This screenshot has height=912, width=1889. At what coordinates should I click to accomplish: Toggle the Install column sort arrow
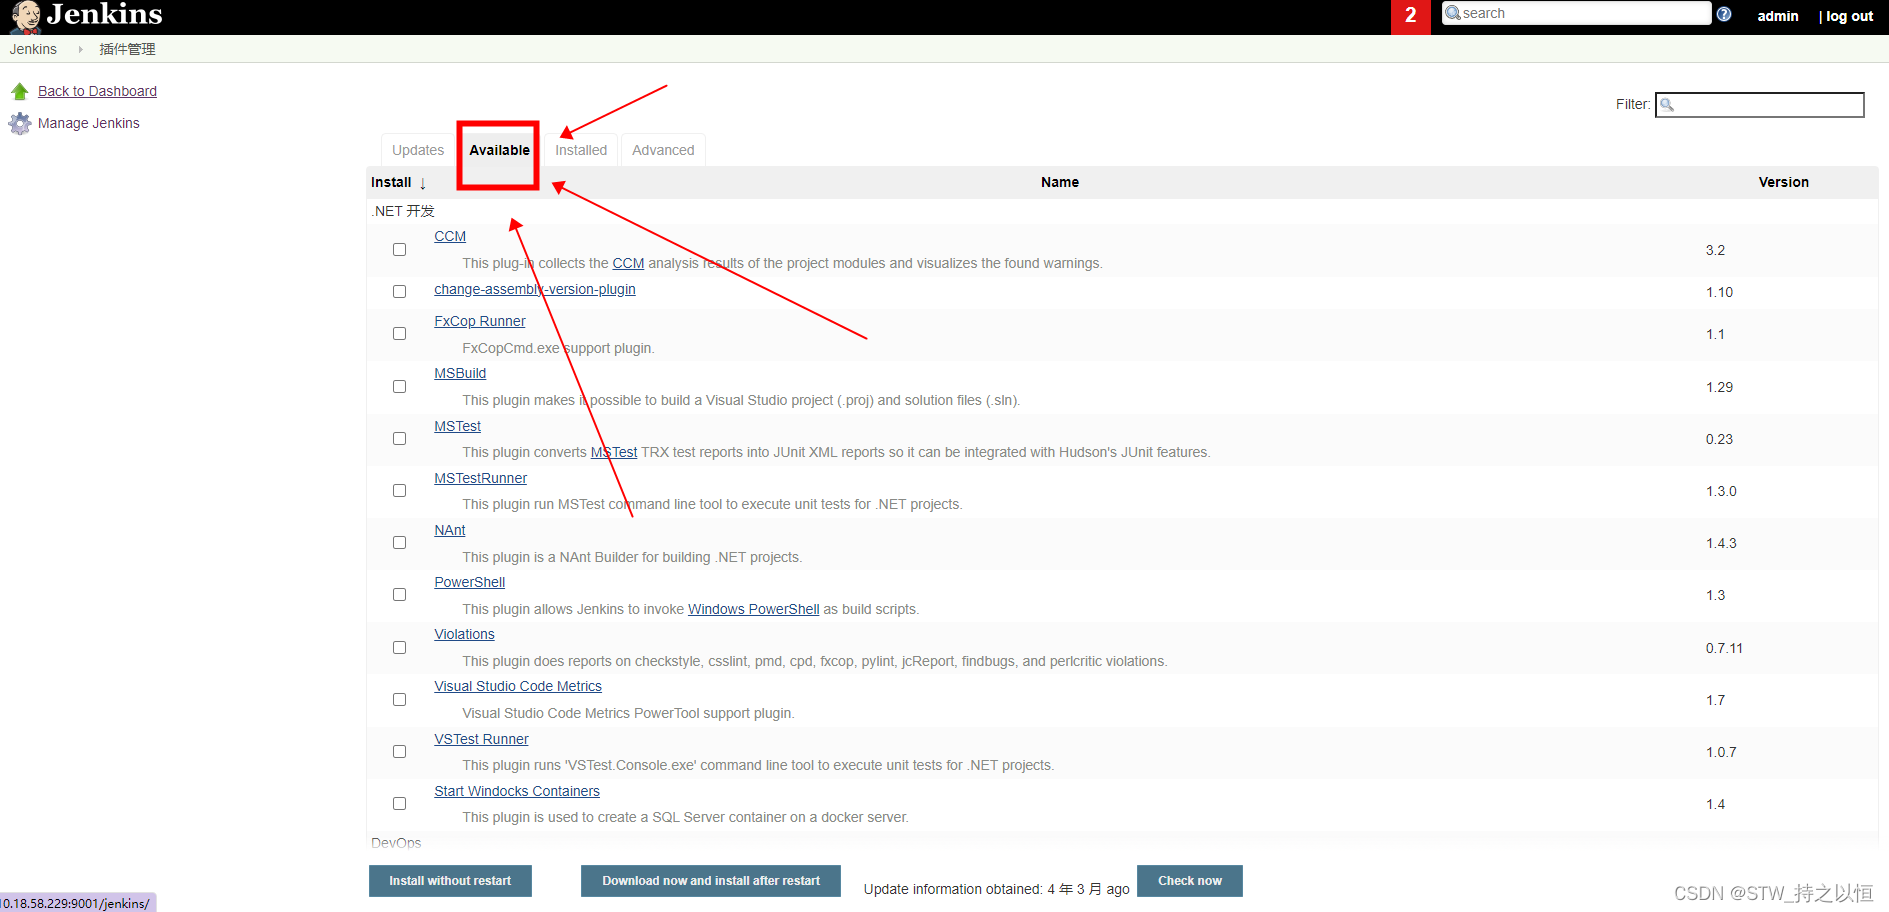tap(422, 182)
